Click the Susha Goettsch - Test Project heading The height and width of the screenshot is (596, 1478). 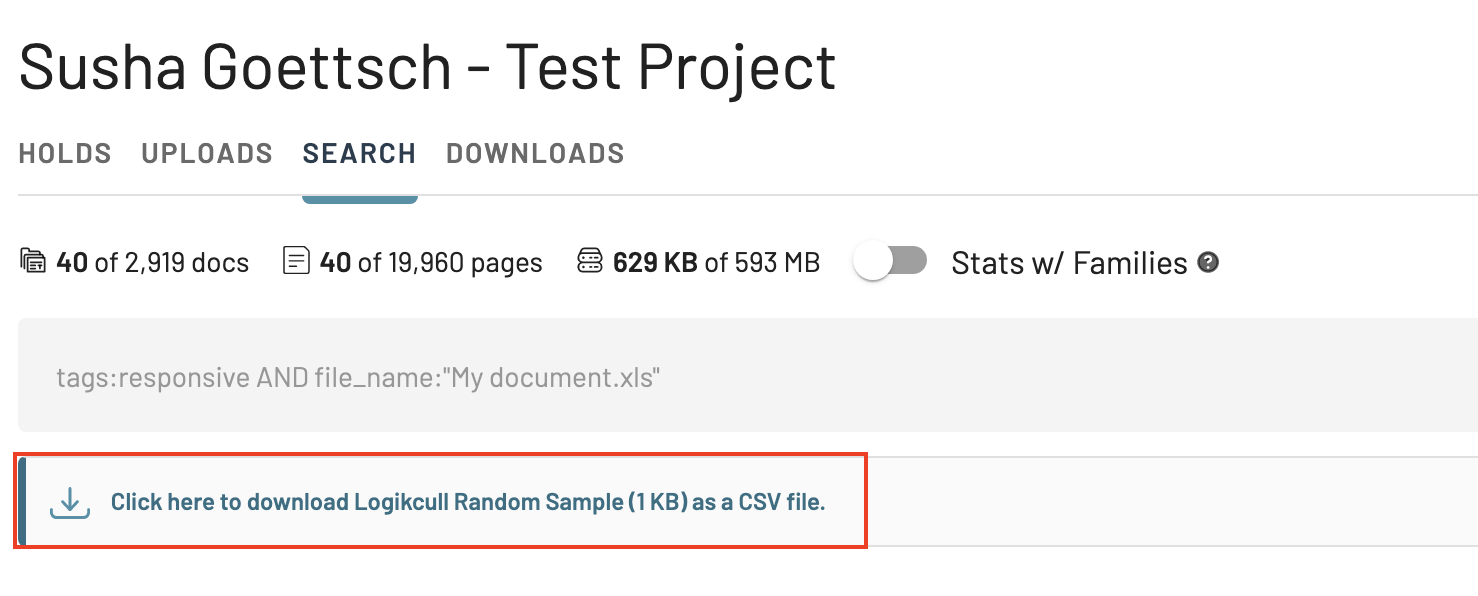pyautogui.click(x=427, y=67)
